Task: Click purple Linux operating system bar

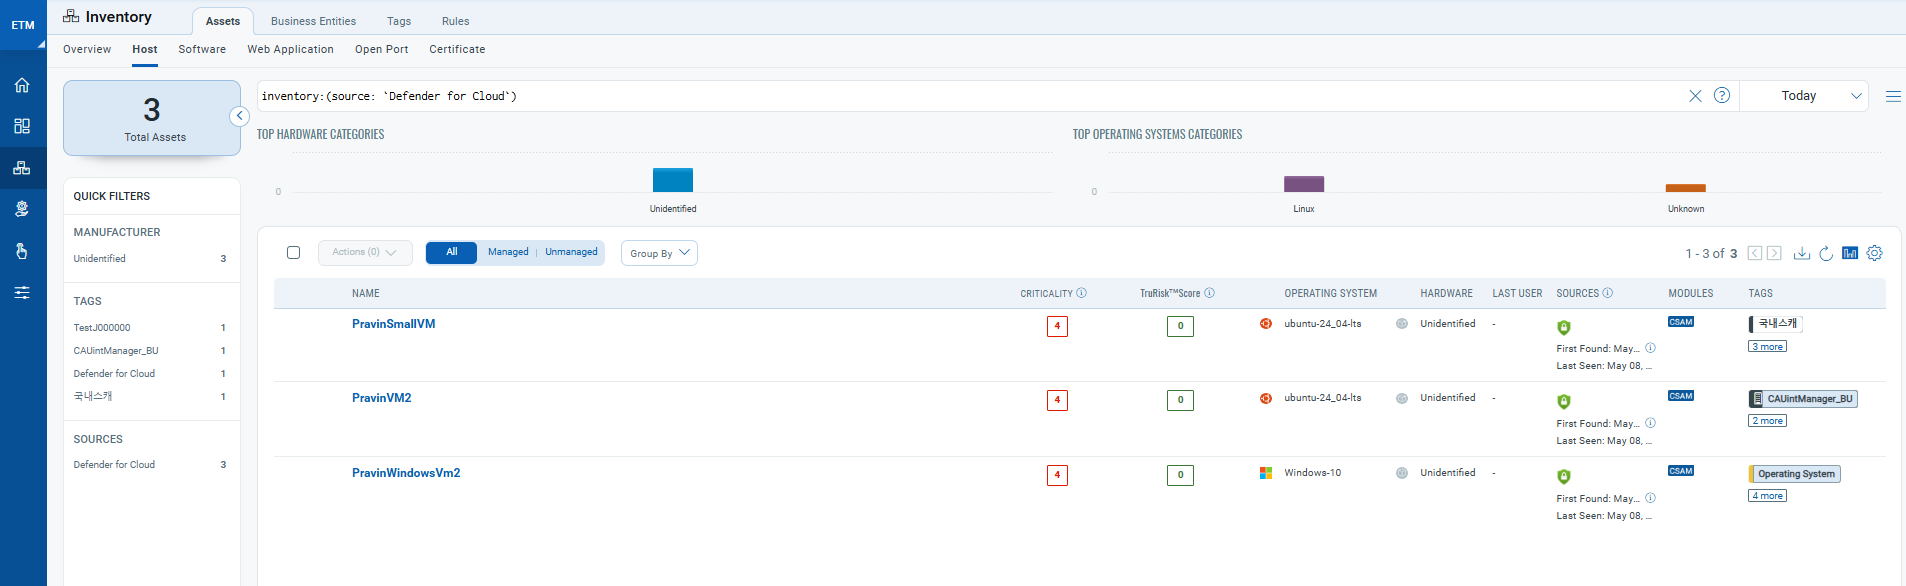Action: pos(1304,184)
